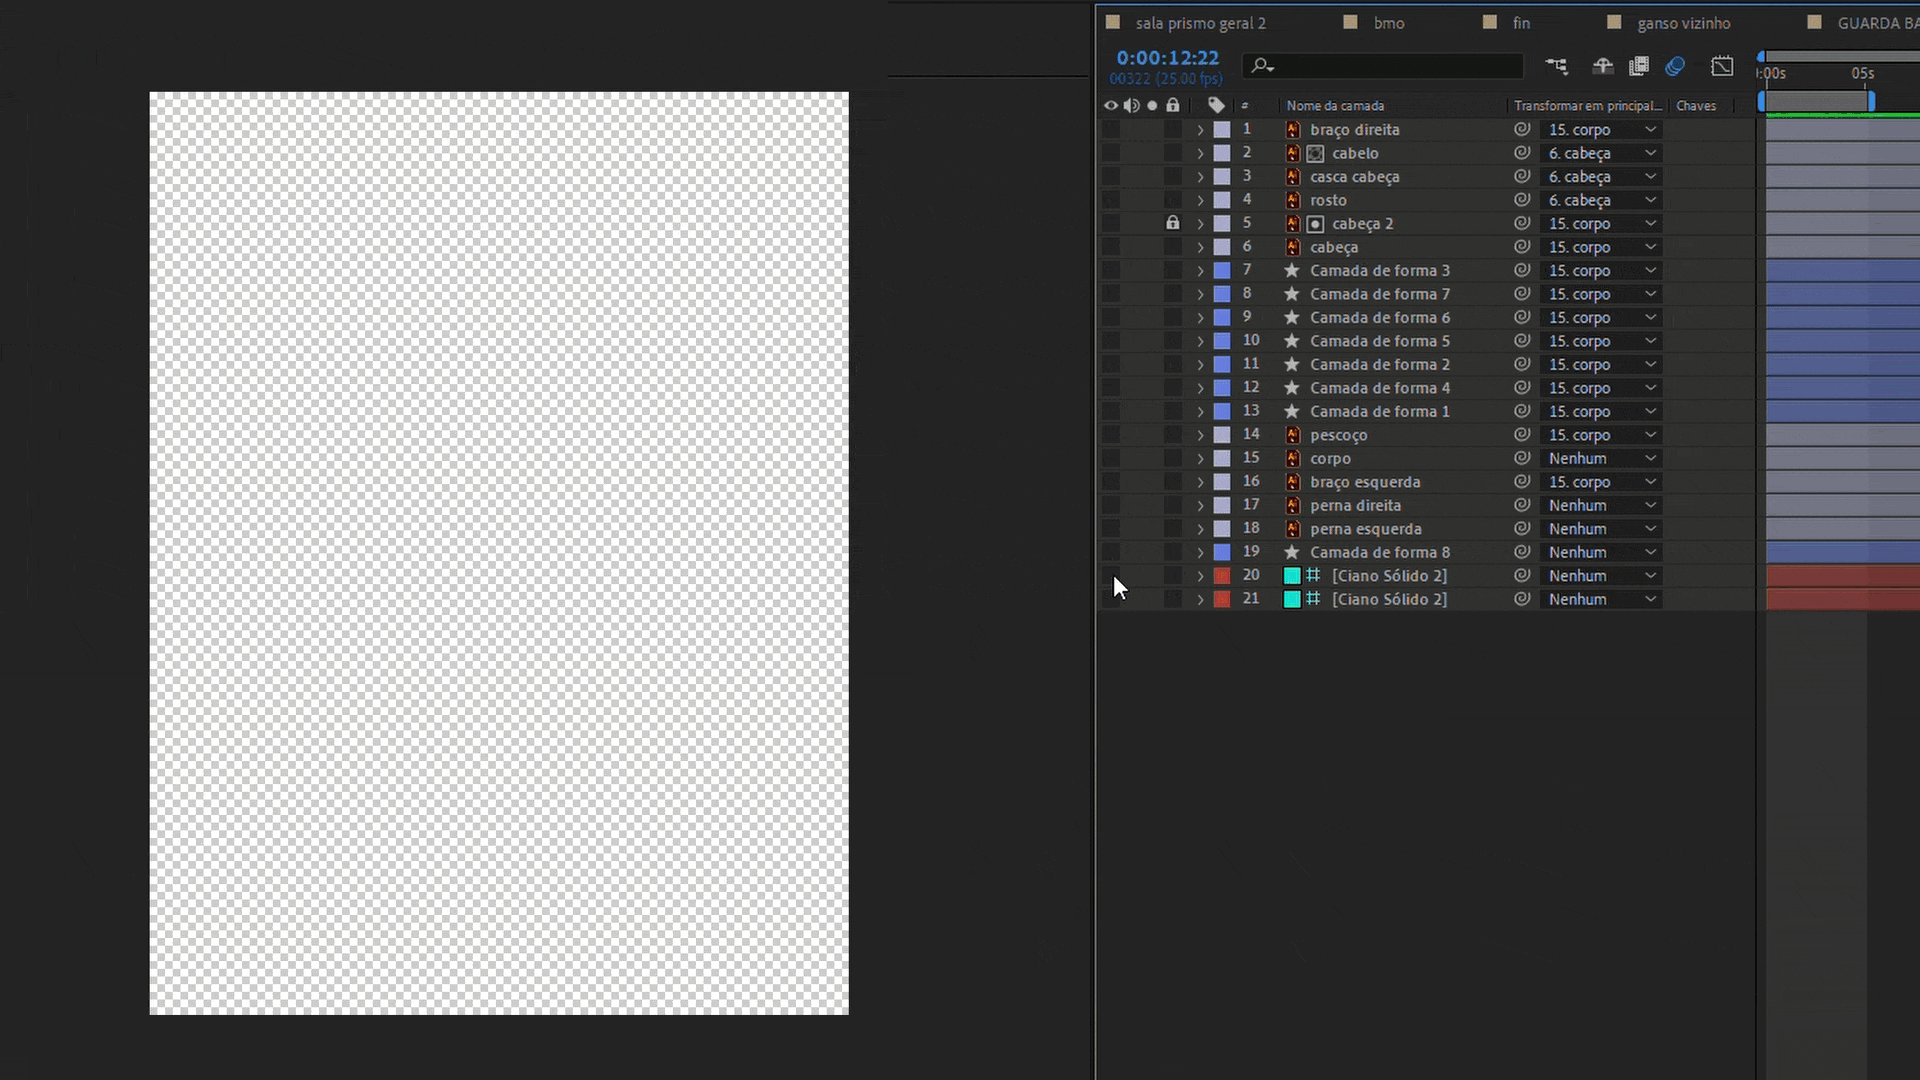Enable frame blending icon in timeline
This screenshot has height=1080, width=1920.
coord(1638,66)
